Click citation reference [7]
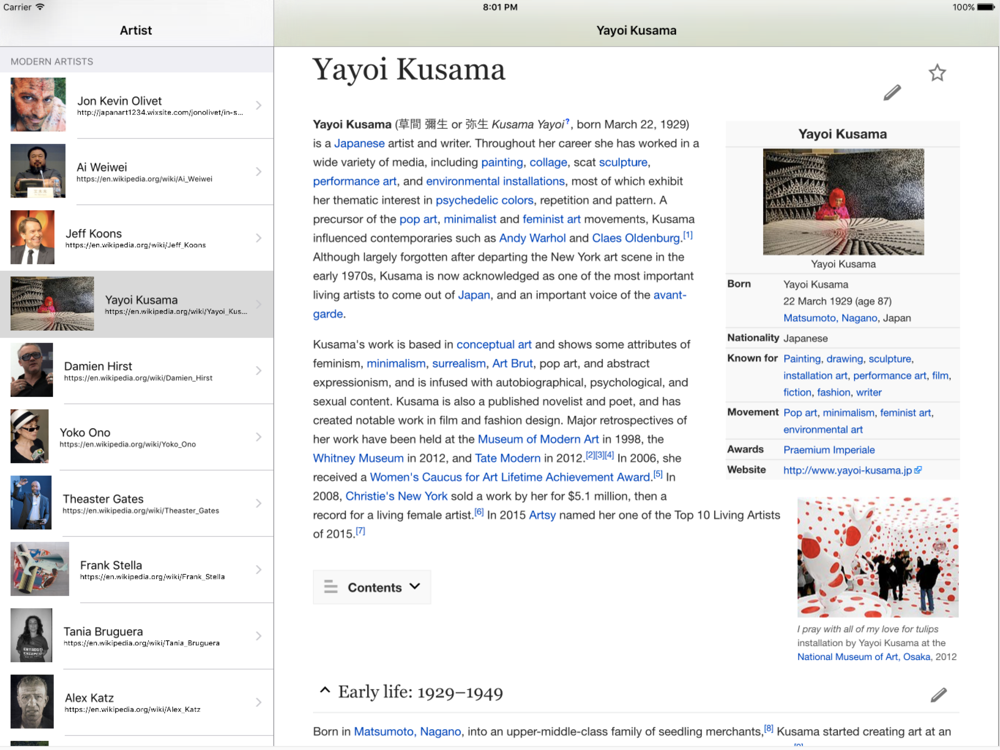Screen dimensions: 1000x750 point(360,531)
